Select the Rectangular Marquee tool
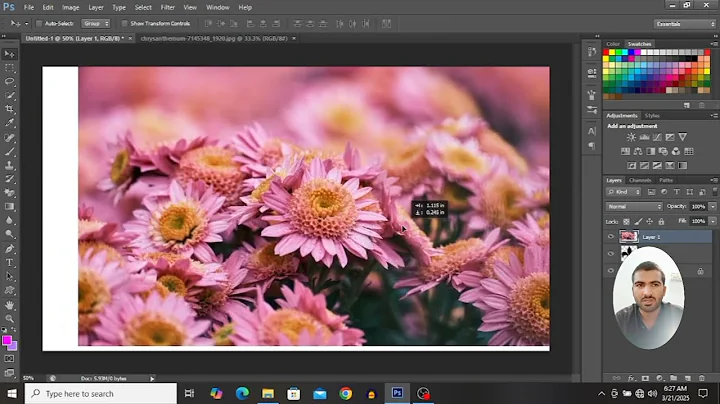720x404 pixels. [9, 68]
